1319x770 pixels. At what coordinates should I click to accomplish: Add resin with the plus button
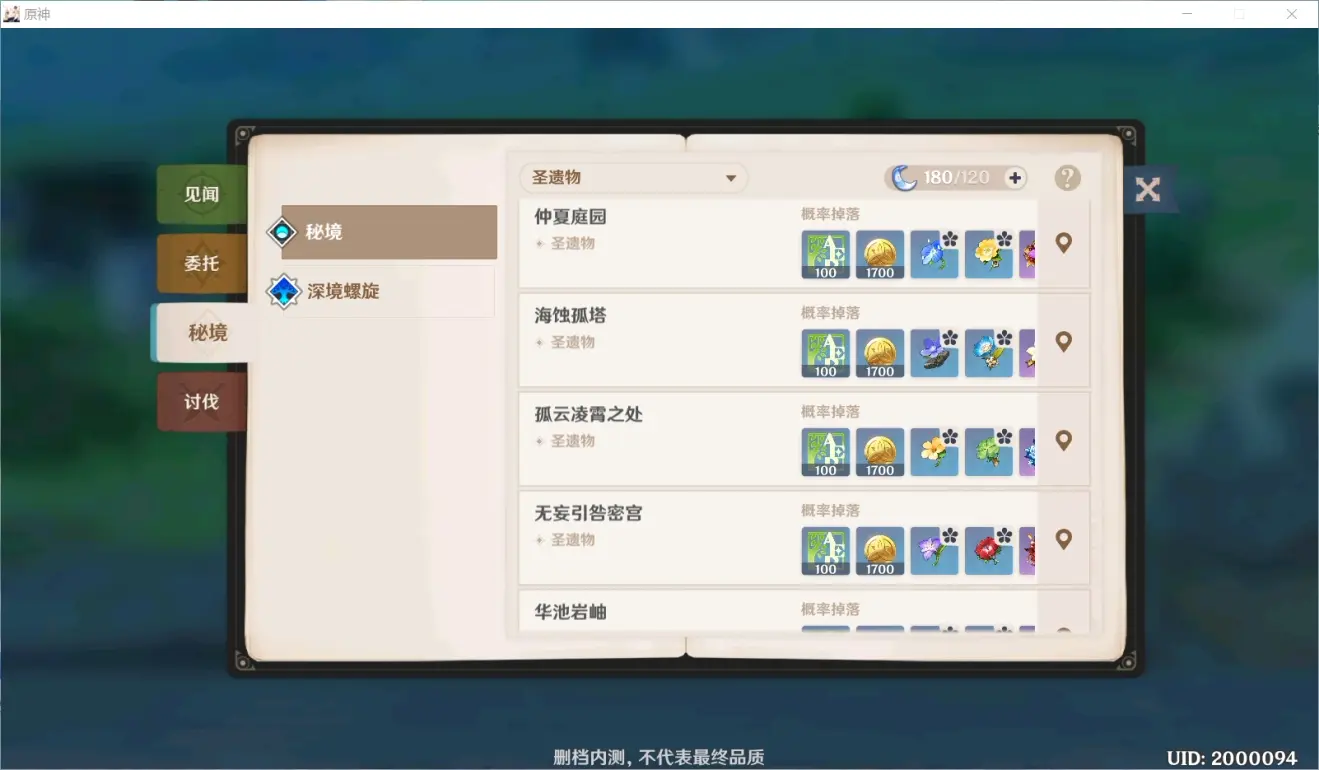click(1015, 178)
